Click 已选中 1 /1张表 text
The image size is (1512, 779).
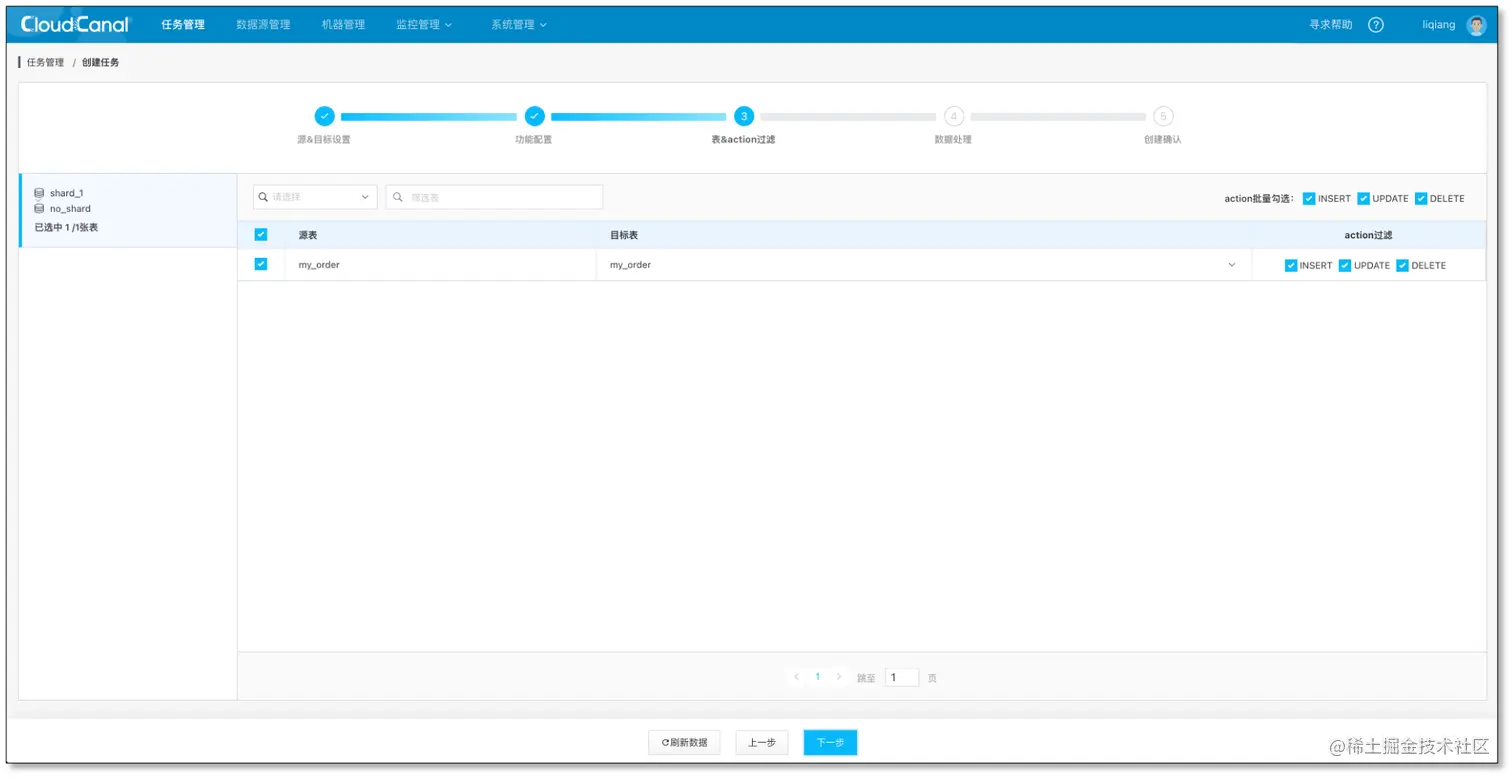click(66, 227)
